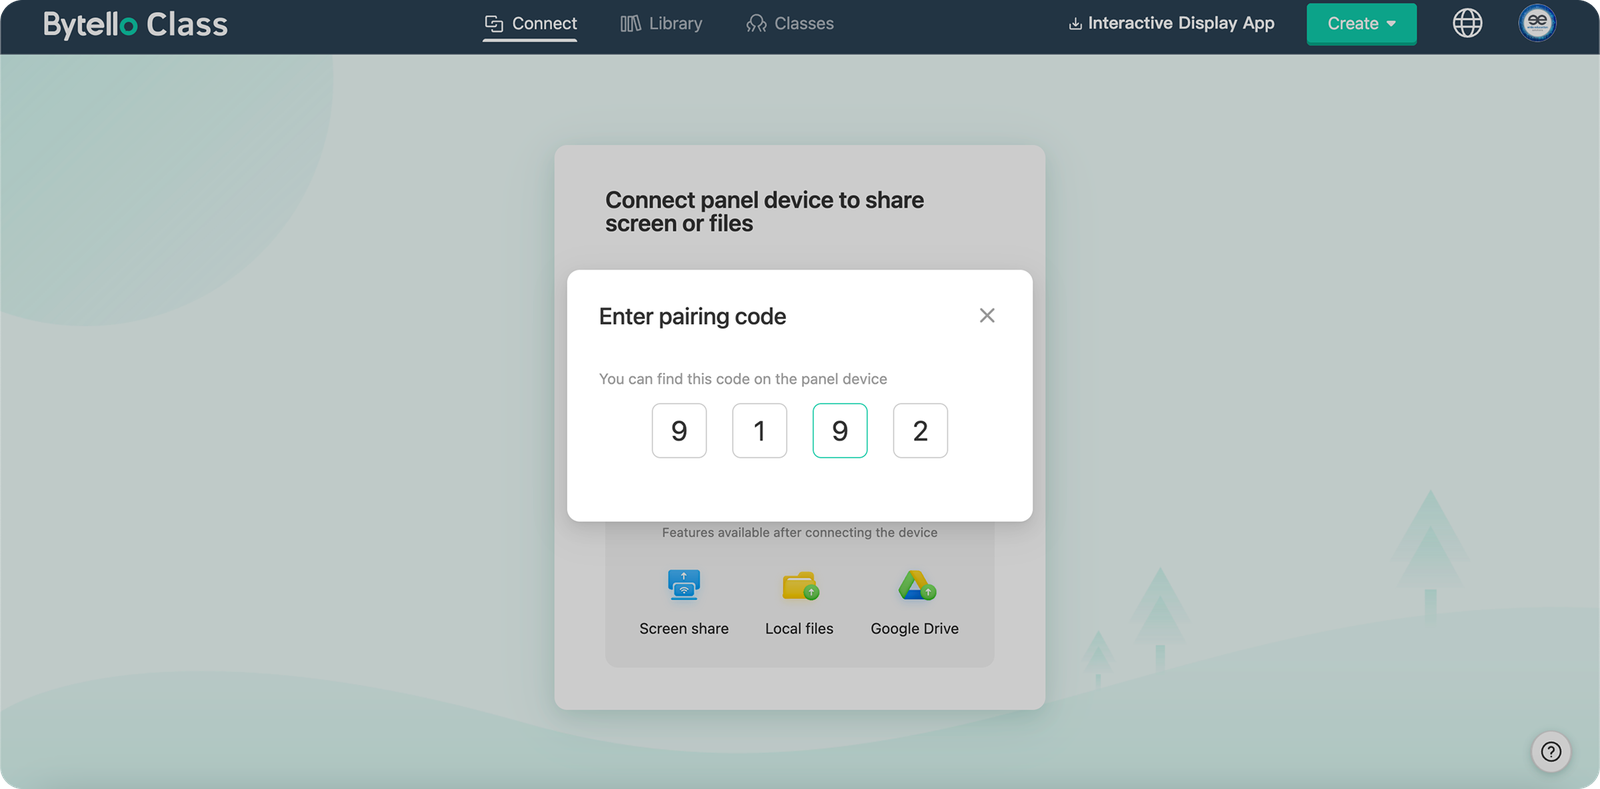Image resolution: width=1600 pixels, height=789 pixels.
Task: Open the Connect tab
Action: tap(530, 23)
